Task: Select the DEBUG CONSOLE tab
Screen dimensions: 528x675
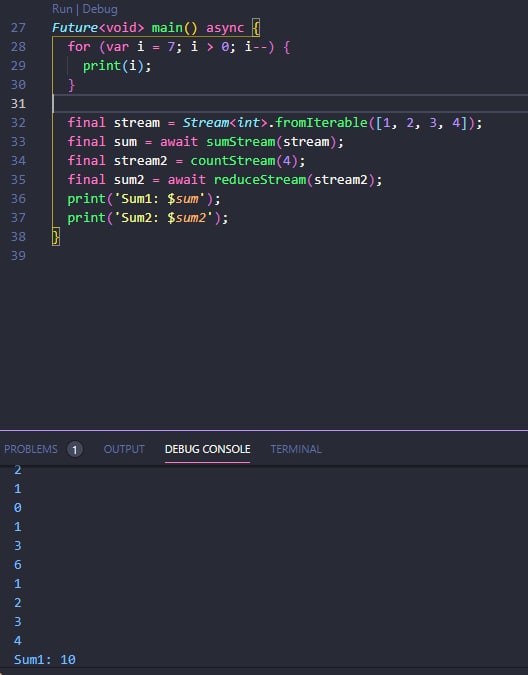Action: [x=207, y=449]
